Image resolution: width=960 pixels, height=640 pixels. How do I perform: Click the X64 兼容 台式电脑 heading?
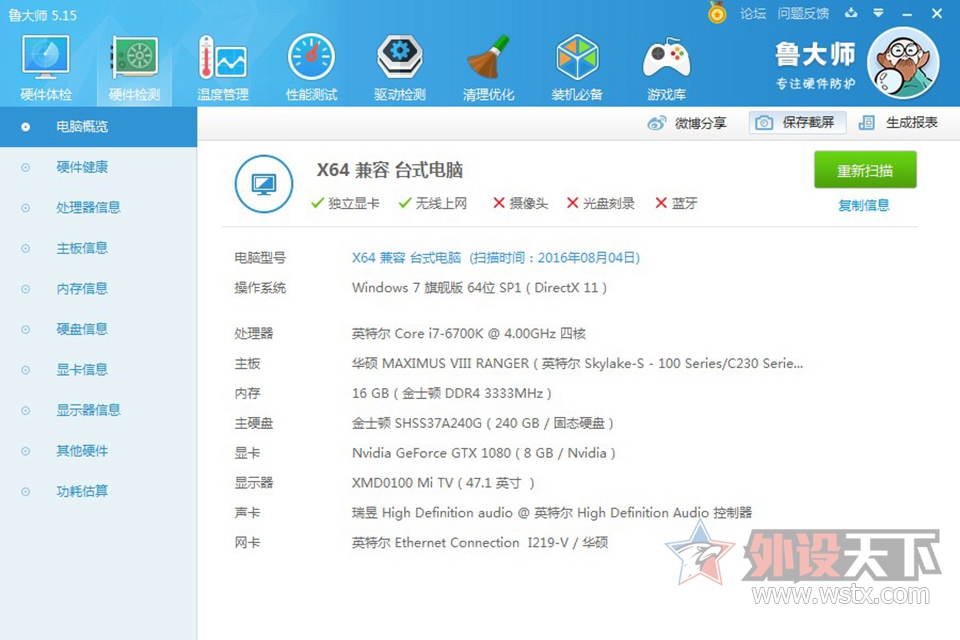tap(390, 170)
